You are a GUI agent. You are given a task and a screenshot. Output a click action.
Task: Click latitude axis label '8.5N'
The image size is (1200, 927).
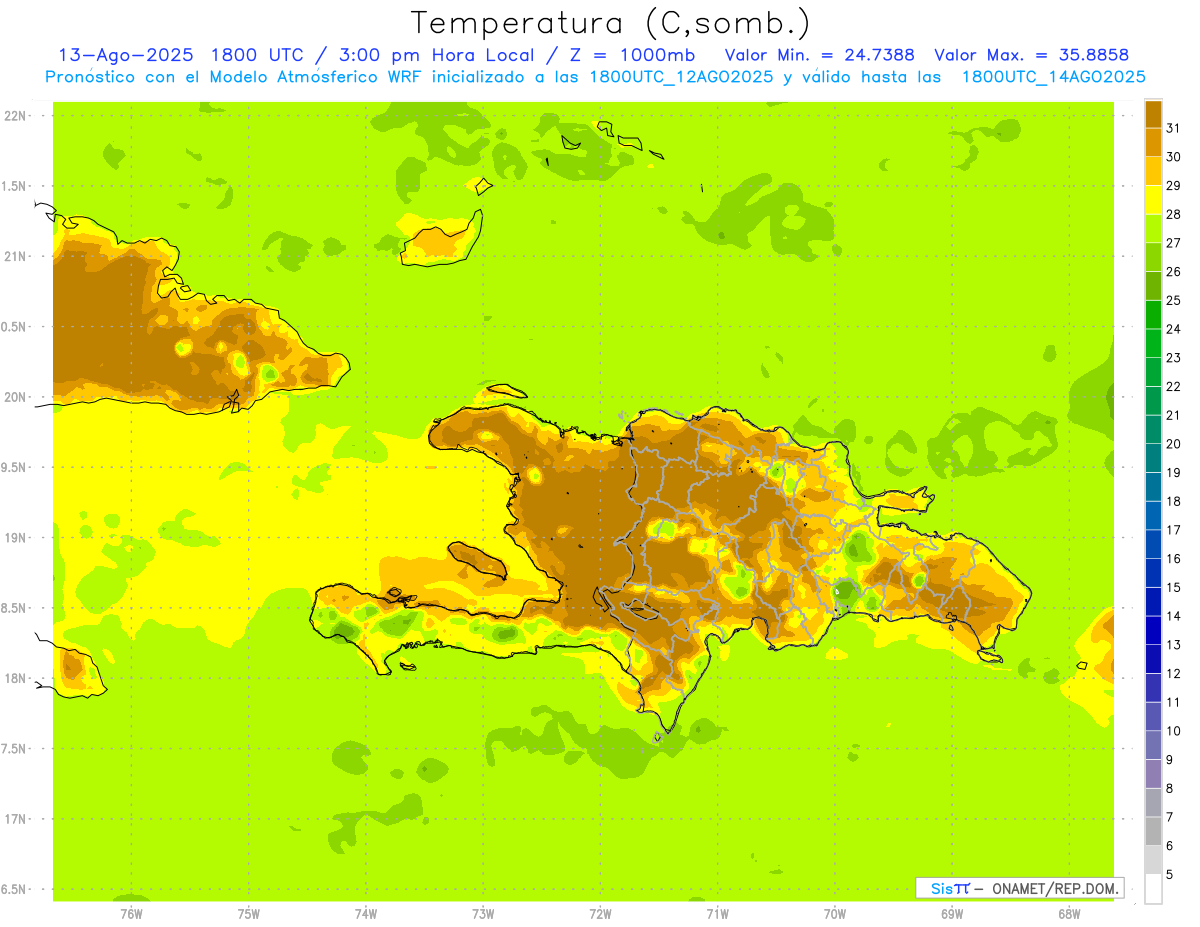pyautogui.click(x=13, y=608)
